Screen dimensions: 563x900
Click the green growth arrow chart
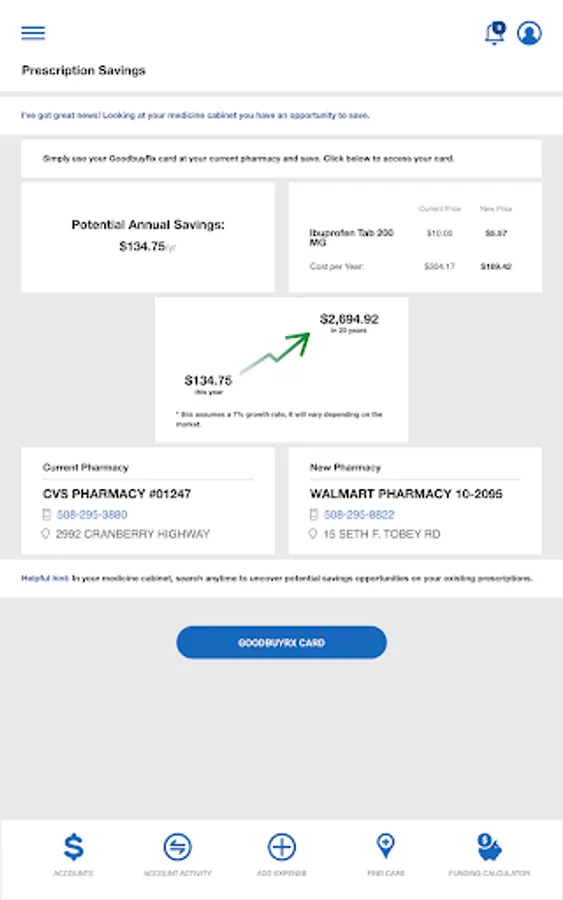coord(275,352)
